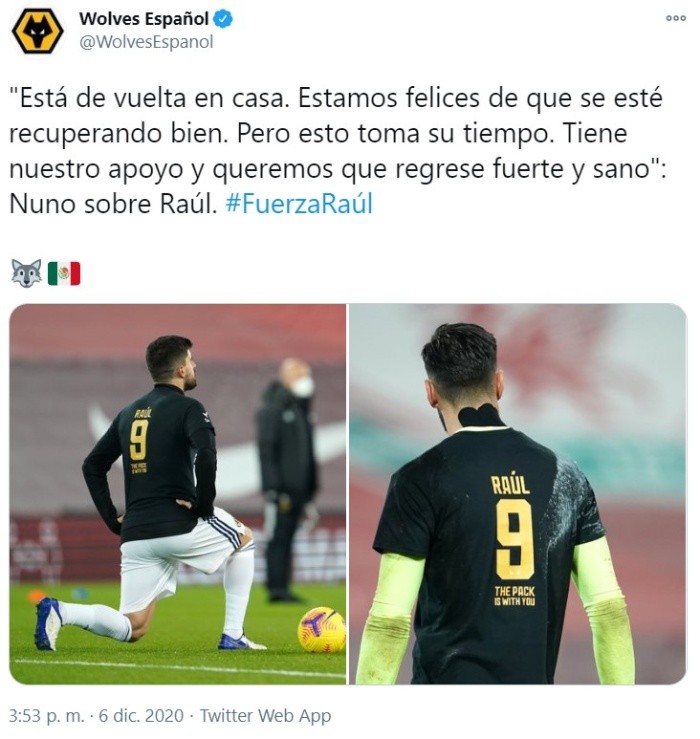Click the 6 dic. 2020 date

coord(141,715)
